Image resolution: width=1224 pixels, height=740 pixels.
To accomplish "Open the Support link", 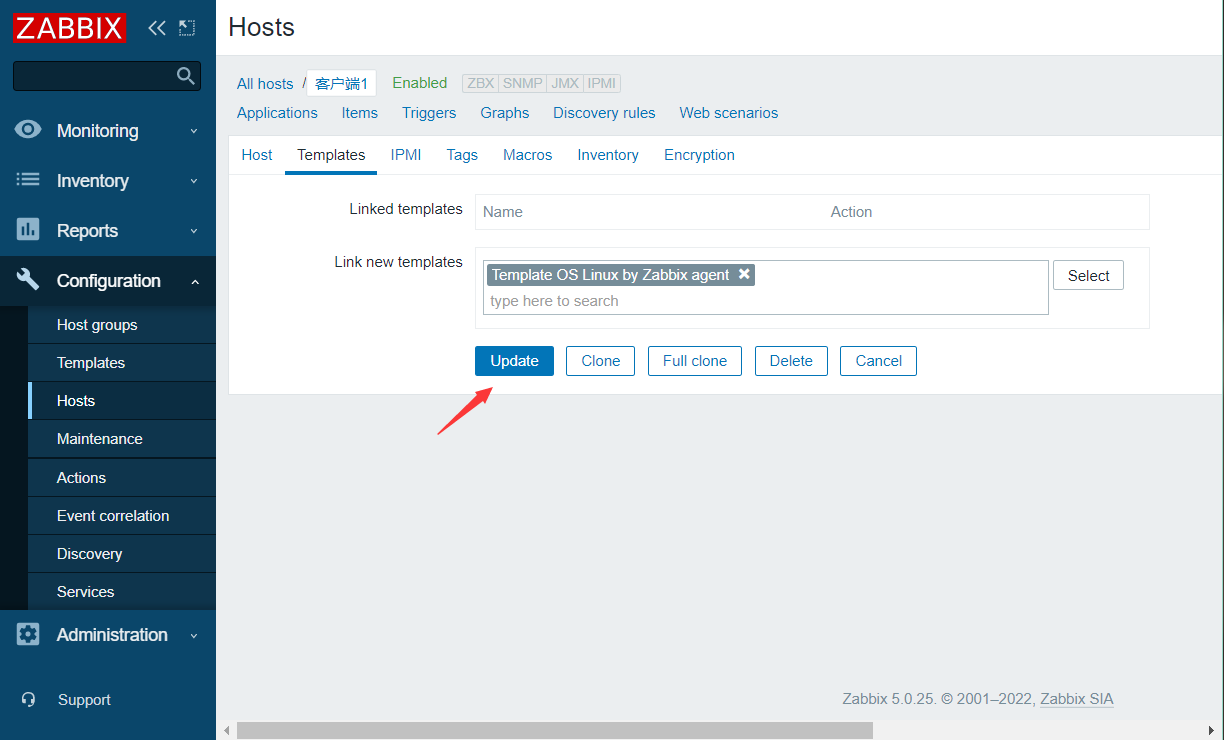I will pos(84,700).
